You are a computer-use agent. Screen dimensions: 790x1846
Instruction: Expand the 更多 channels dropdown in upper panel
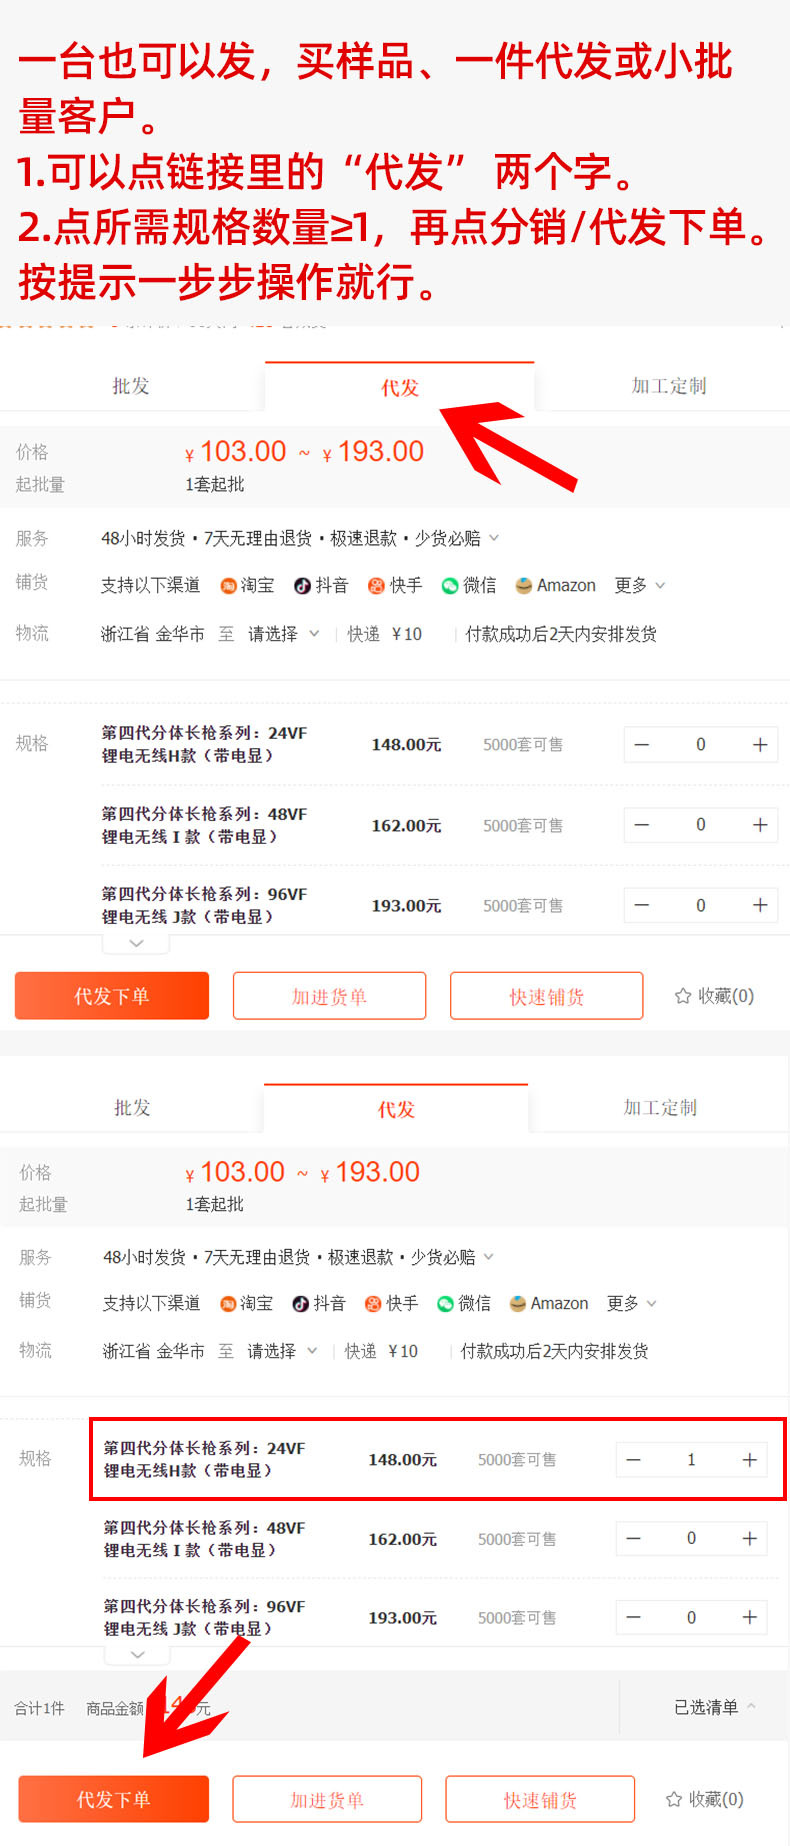pyautogui.click(x=639, y=586)
